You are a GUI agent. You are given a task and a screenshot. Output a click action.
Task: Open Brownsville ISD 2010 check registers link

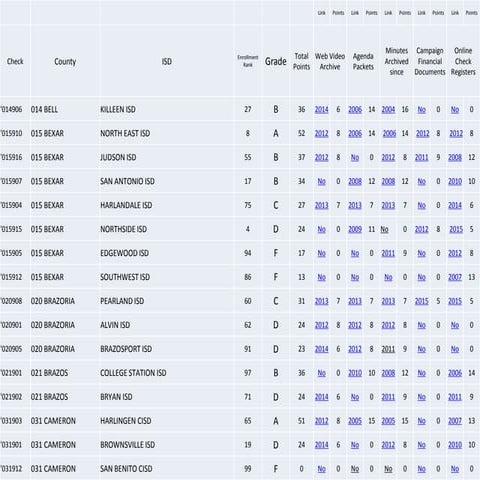(455, 445)
